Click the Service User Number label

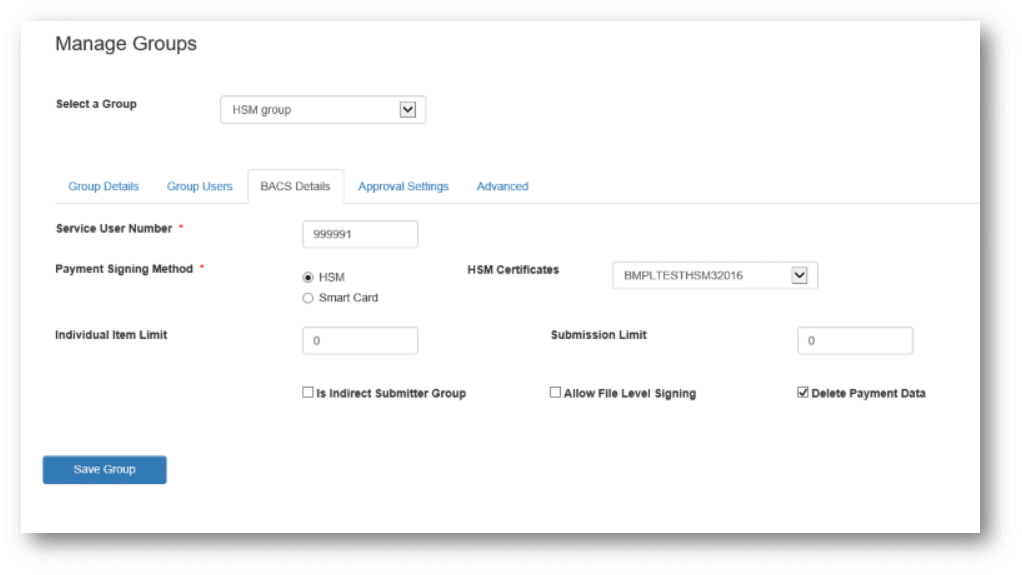coord(114,229)
